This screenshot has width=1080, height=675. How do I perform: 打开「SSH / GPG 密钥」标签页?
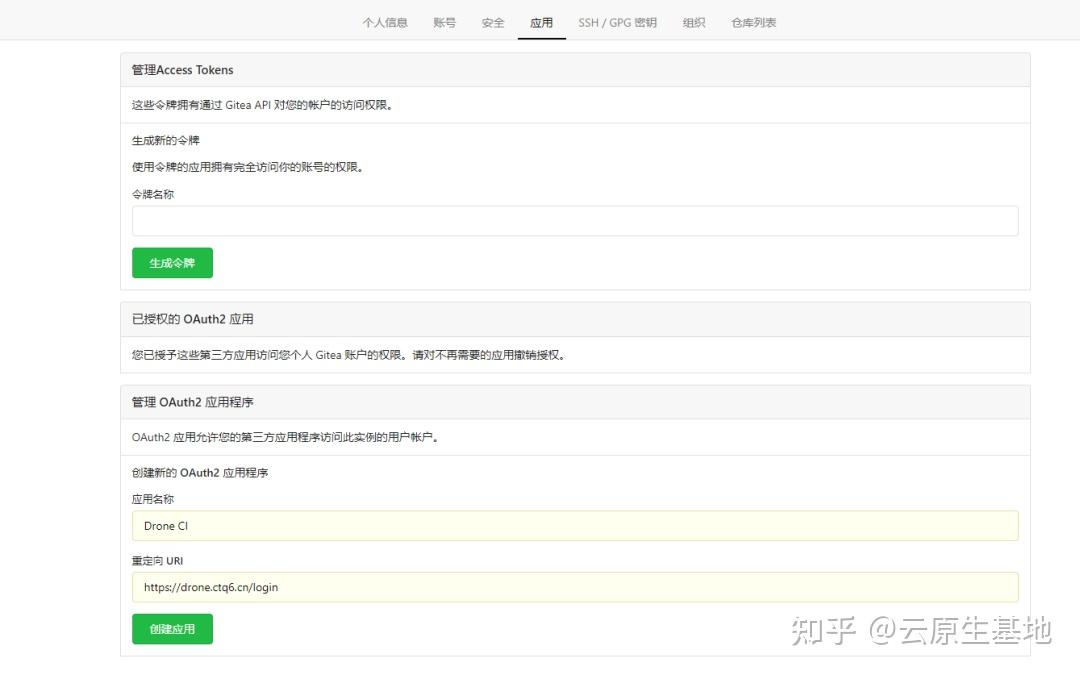618,21
